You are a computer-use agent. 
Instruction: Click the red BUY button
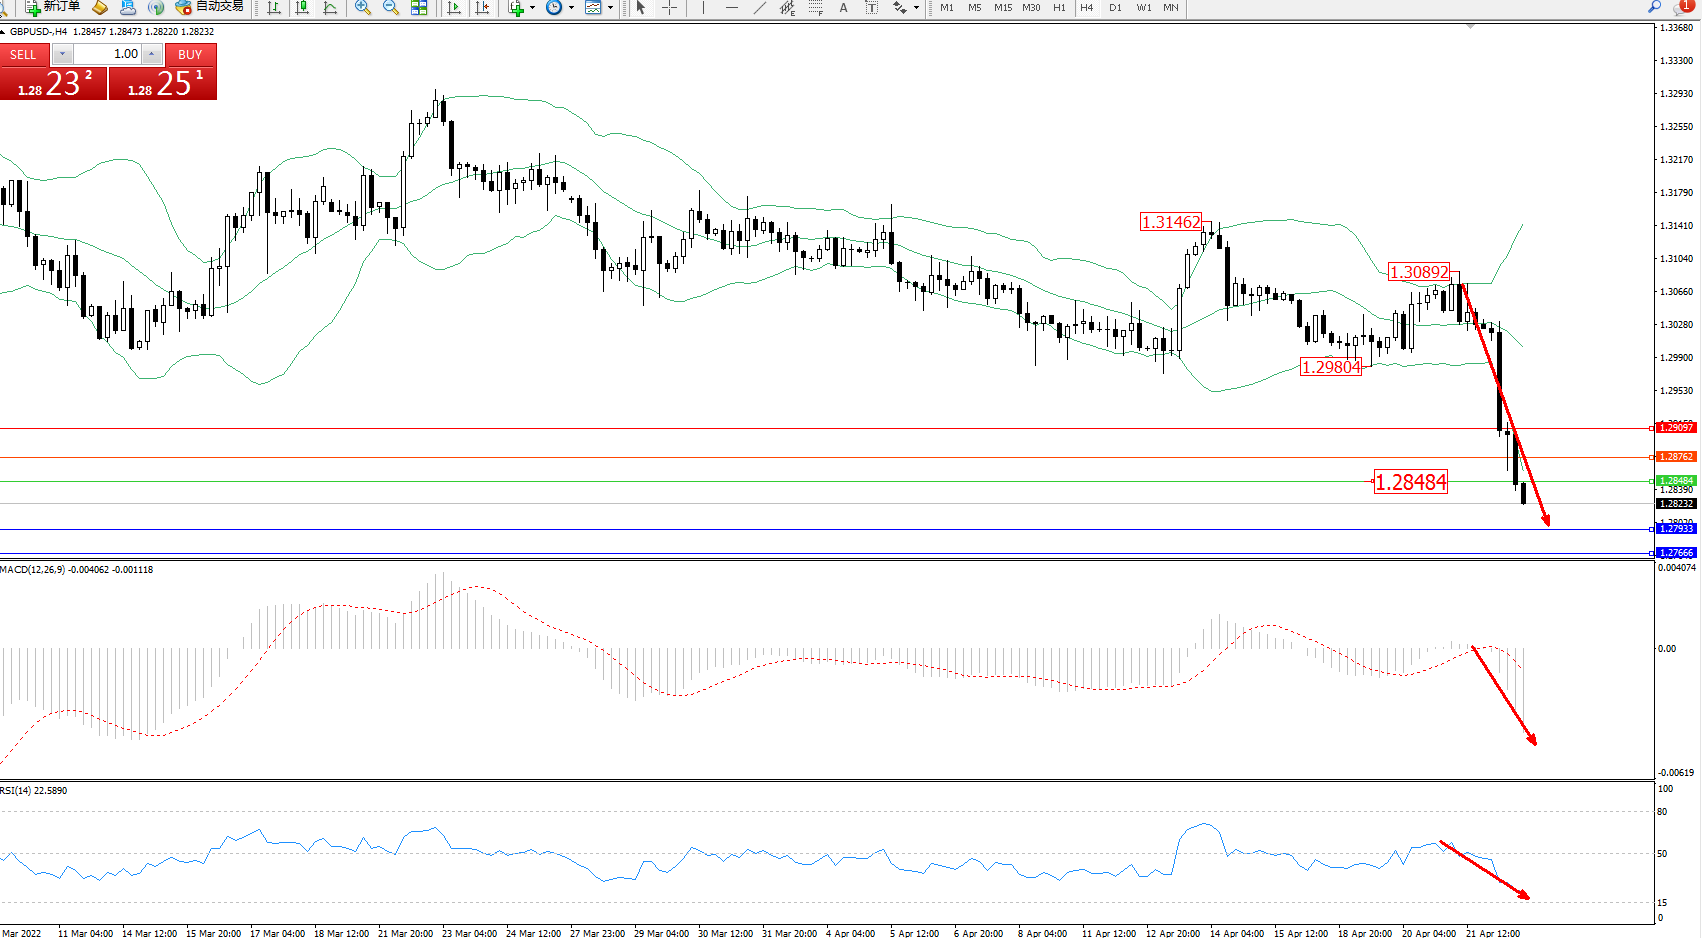point(190,55)
